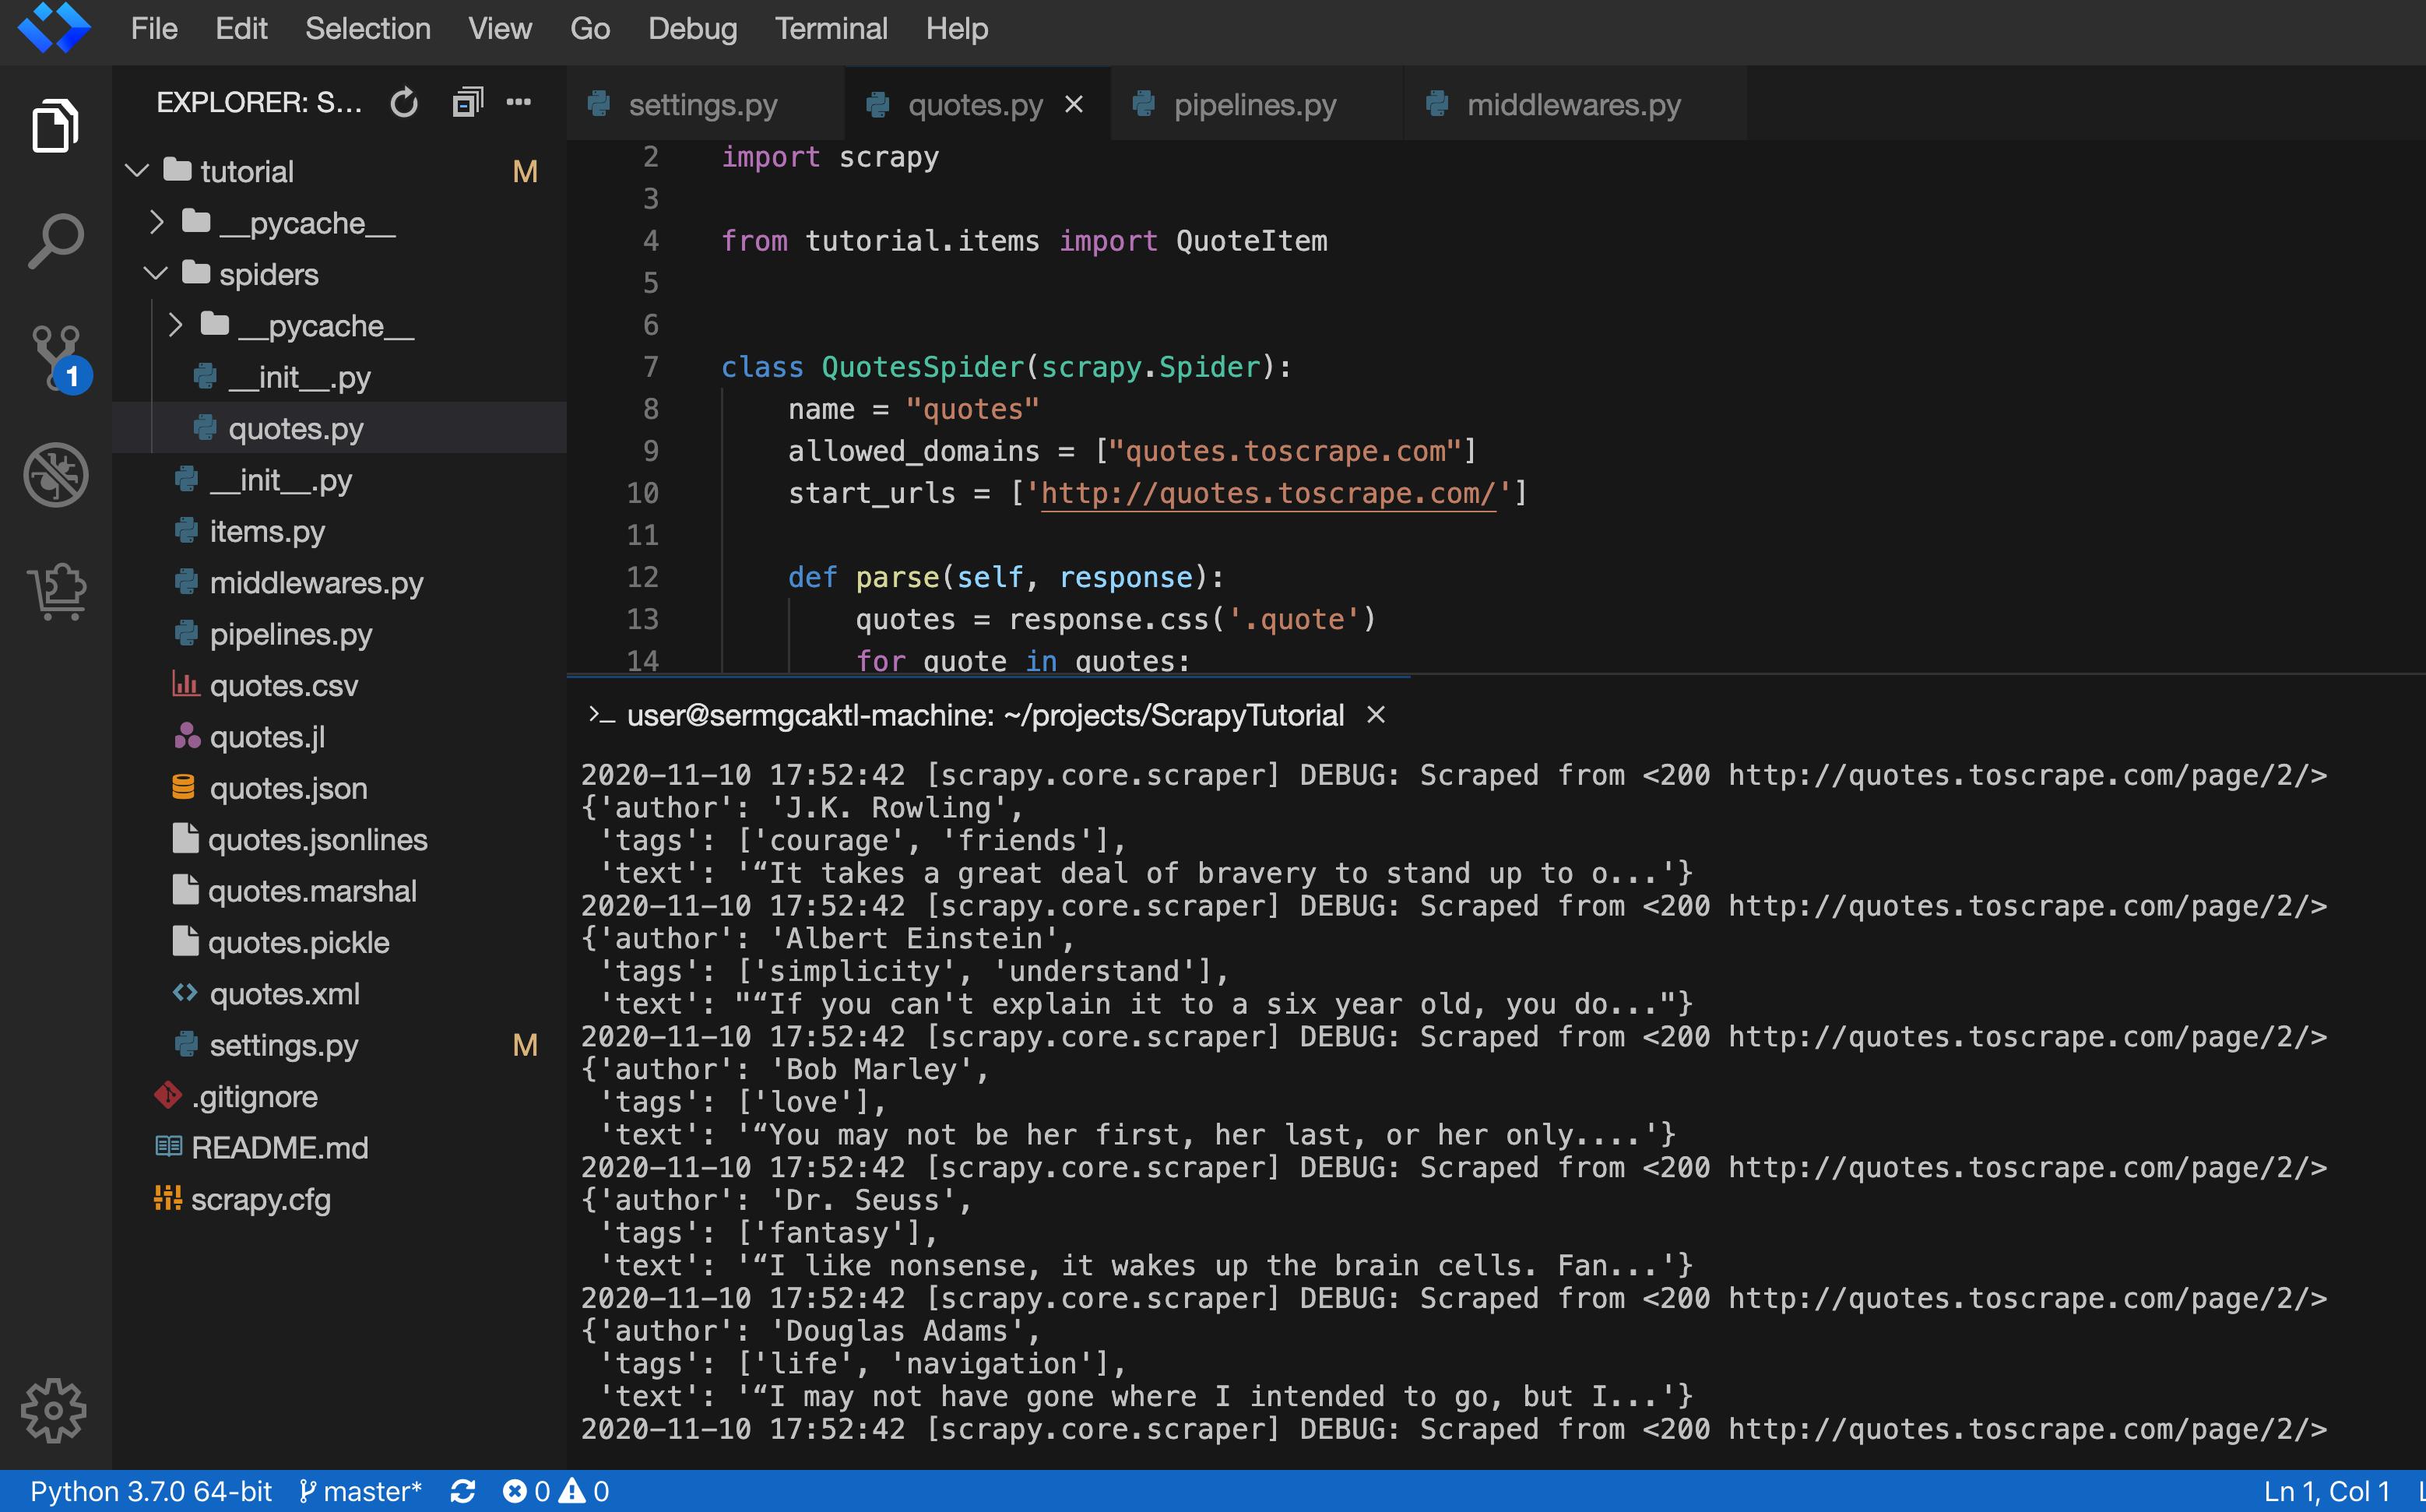Refresh the Explorer file tree

403,102
